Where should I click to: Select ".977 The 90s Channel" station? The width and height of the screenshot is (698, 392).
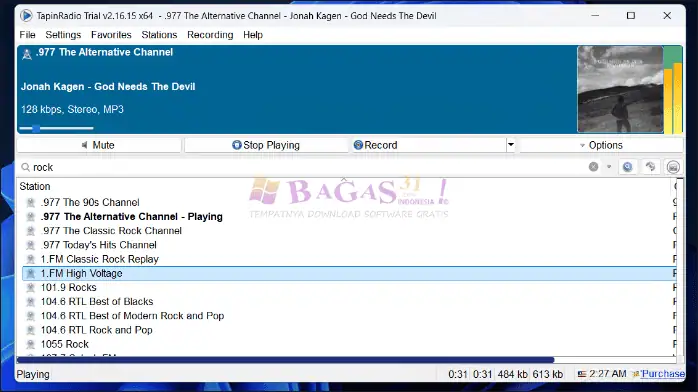[90, 202]
